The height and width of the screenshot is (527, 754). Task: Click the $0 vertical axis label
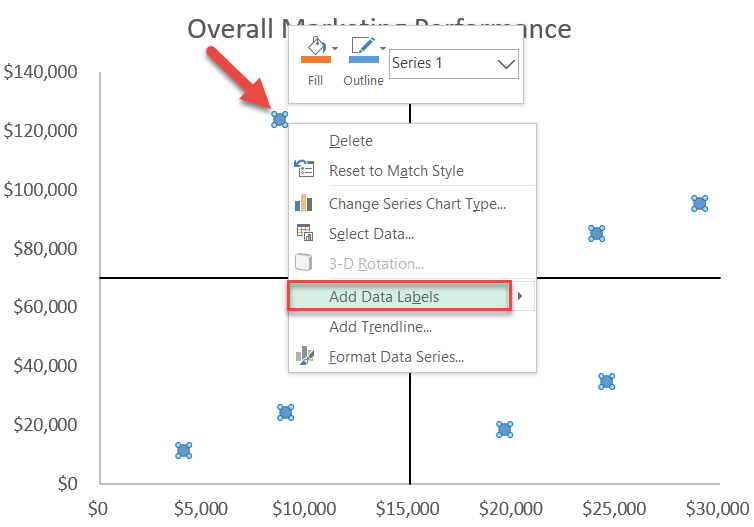coord(68,484)
